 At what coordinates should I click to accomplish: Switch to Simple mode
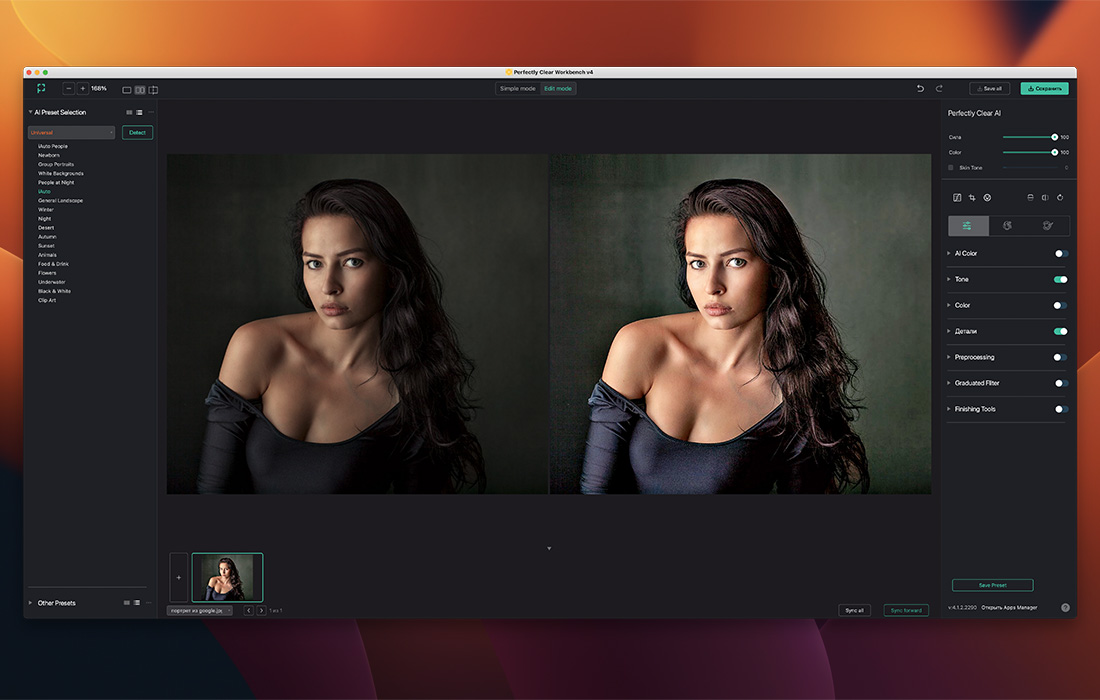point(518,89)
